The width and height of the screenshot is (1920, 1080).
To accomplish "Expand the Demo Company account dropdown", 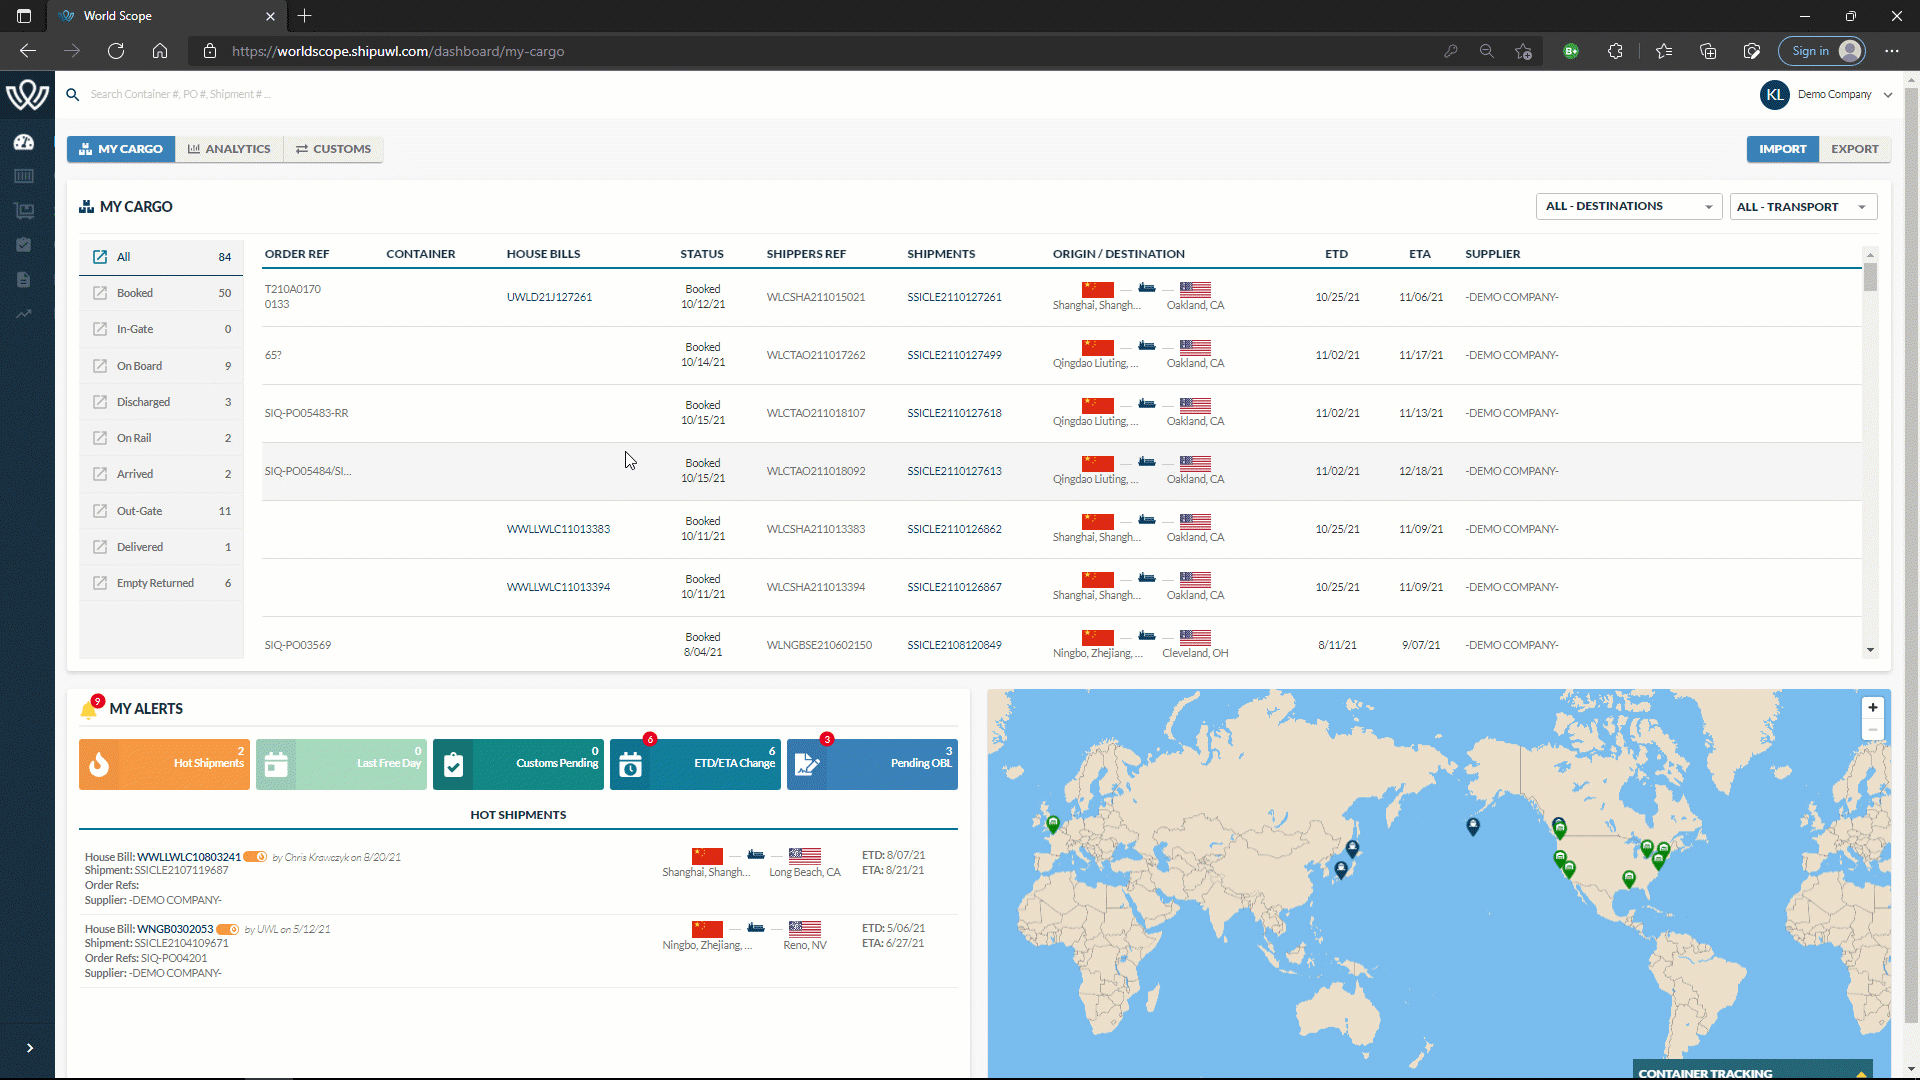I will point(1888,94).
